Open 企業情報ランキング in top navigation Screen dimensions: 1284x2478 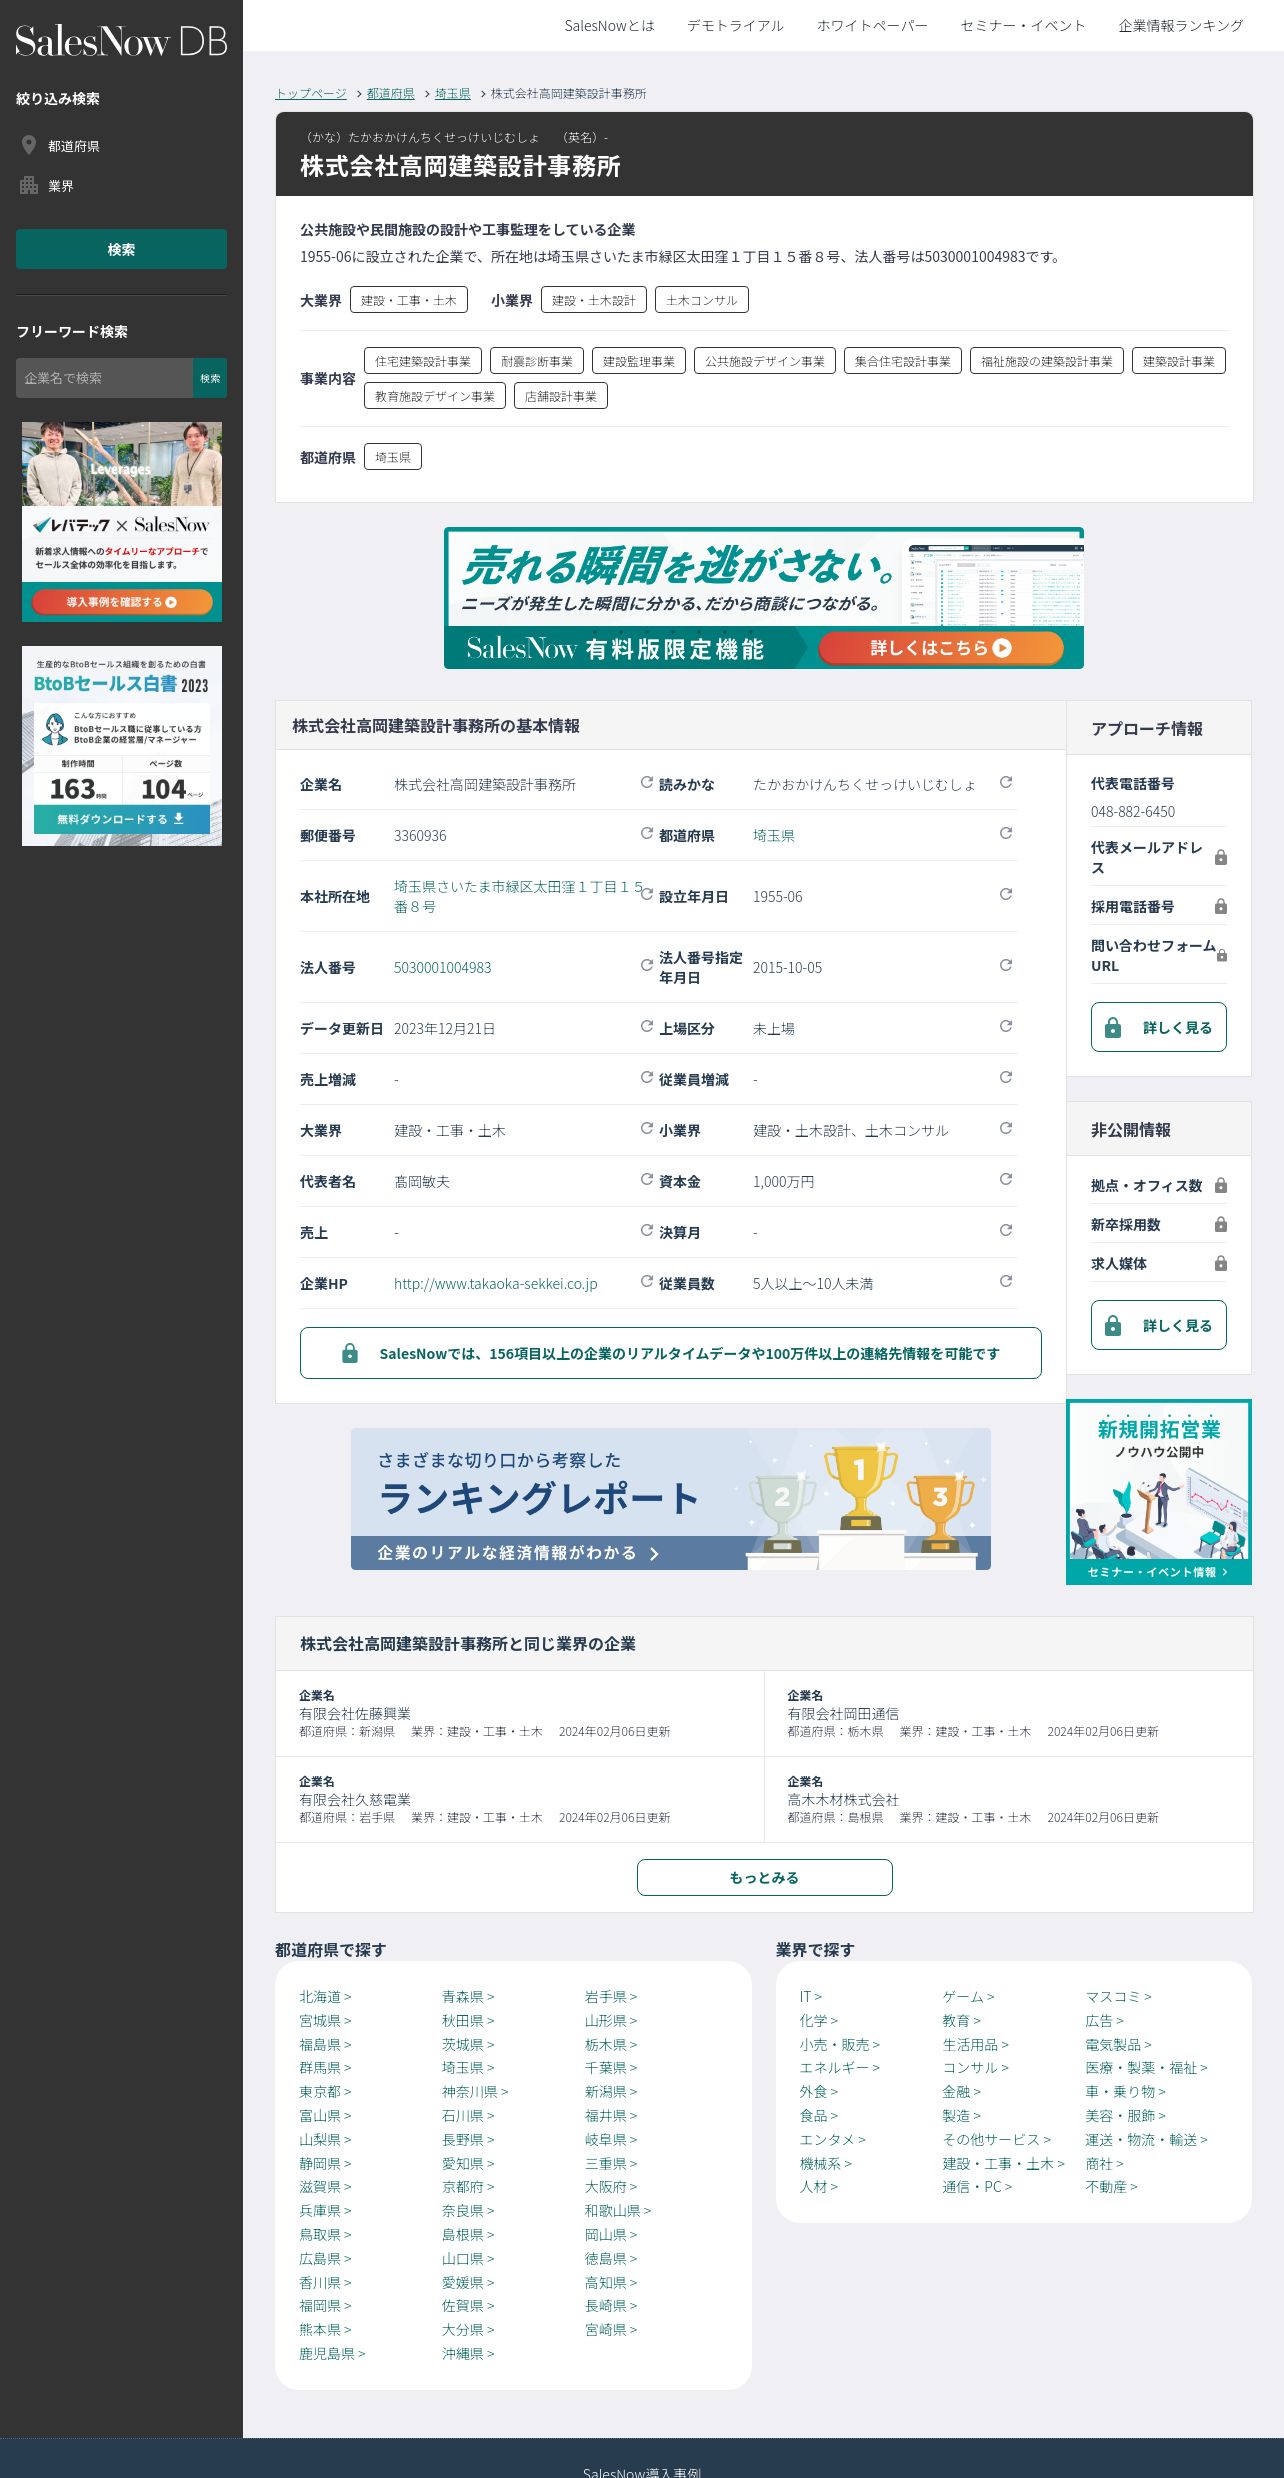tap(1181, 26)
